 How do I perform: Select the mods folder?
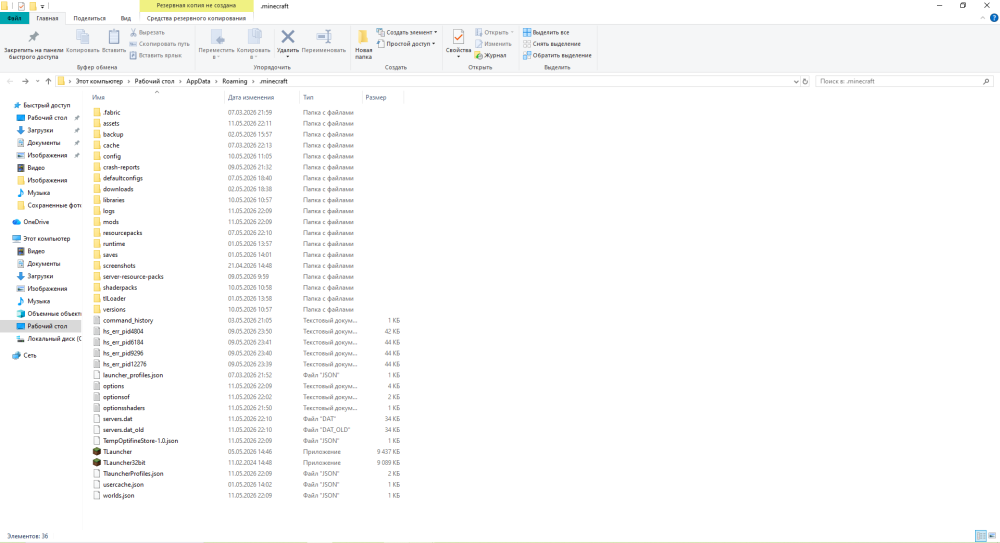point(110,222)
